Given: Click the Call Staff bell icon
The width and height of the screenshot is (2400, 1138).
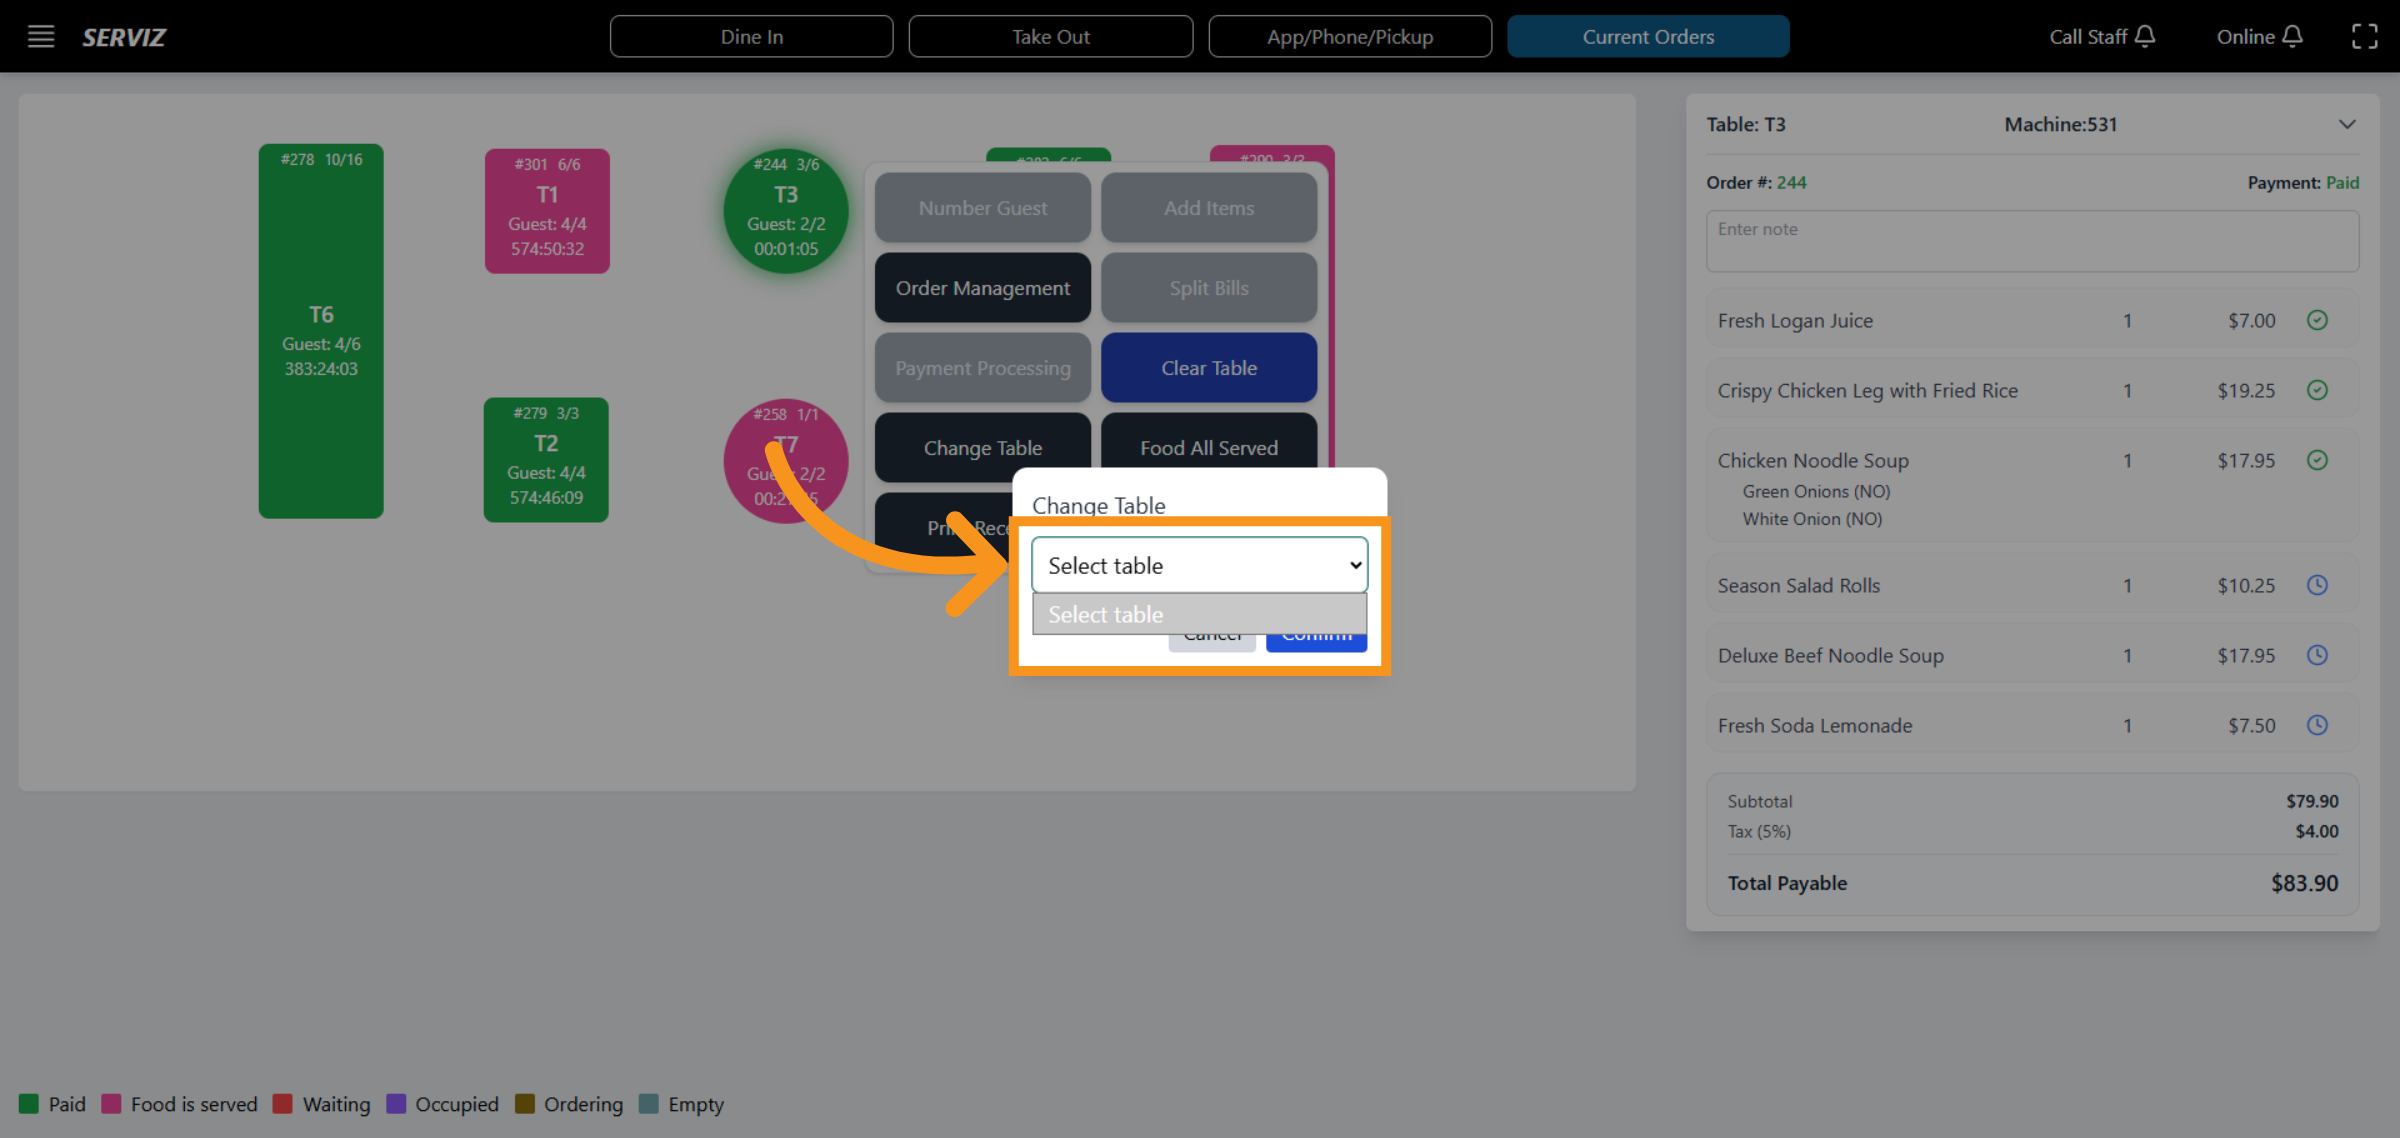Looking at the screenshot, I should pyautogui.click(x=2145, y=37).
